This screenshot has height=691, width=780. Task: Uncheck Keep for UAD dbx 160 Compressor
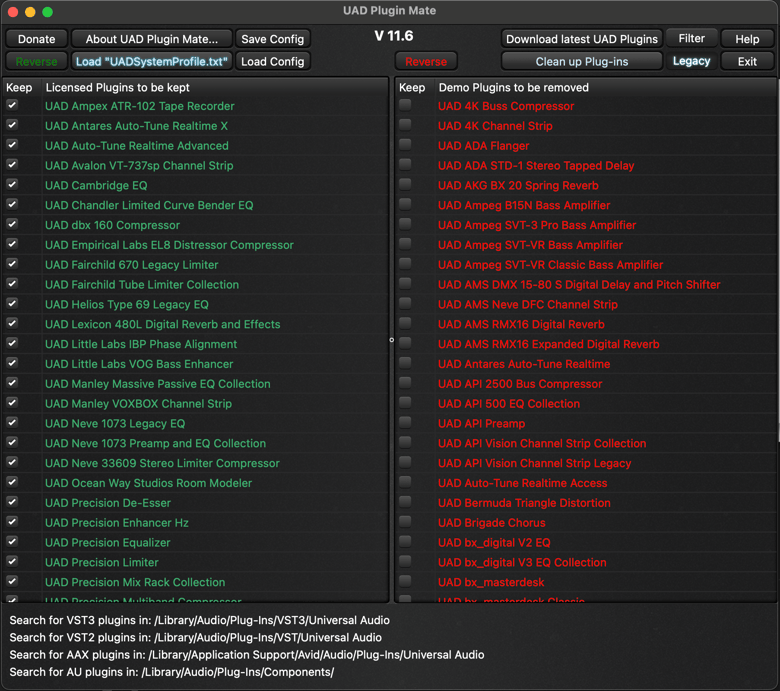(x=12, y=224)
